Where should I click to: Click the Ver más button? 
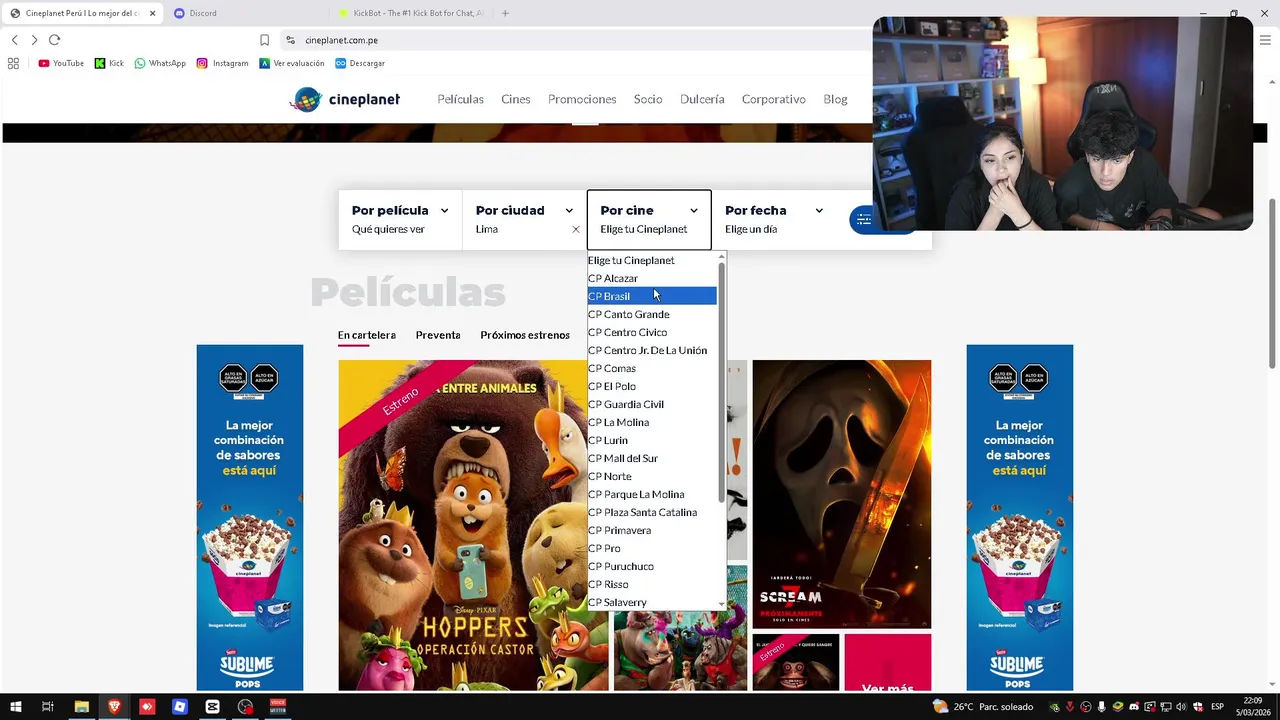coord(888,663)
